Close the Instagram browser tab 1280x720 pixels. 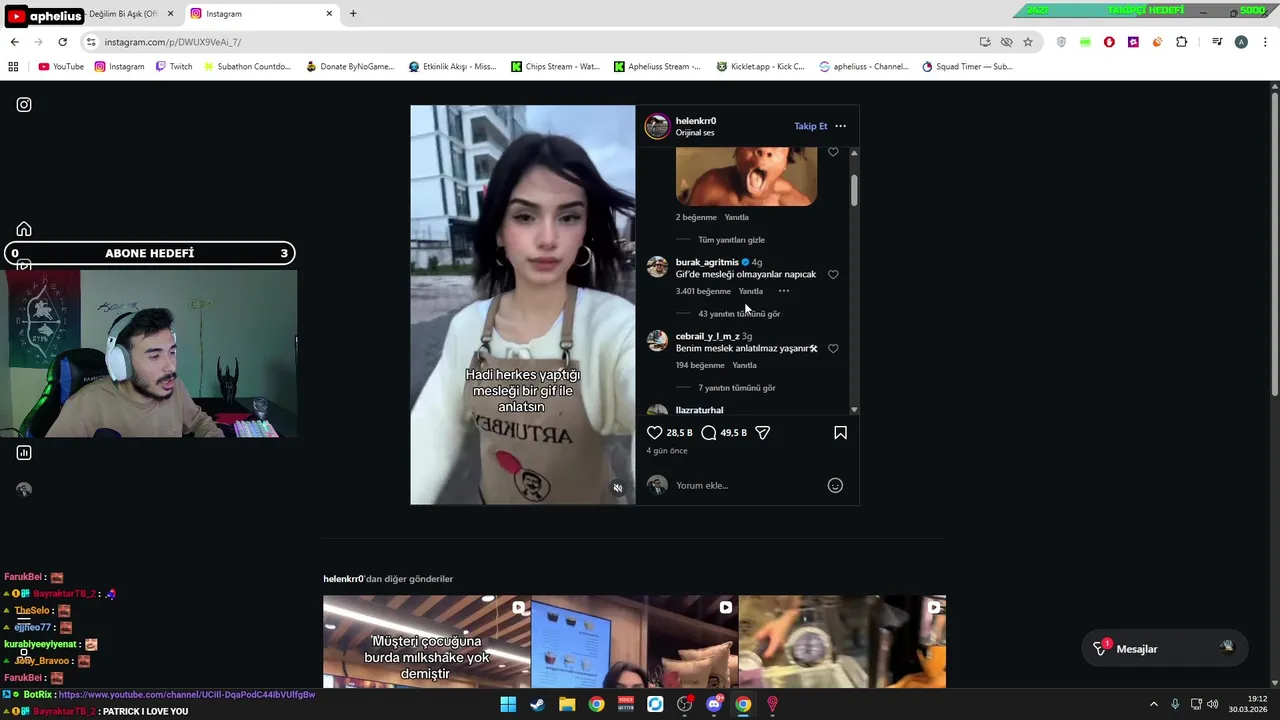point(329,14)
